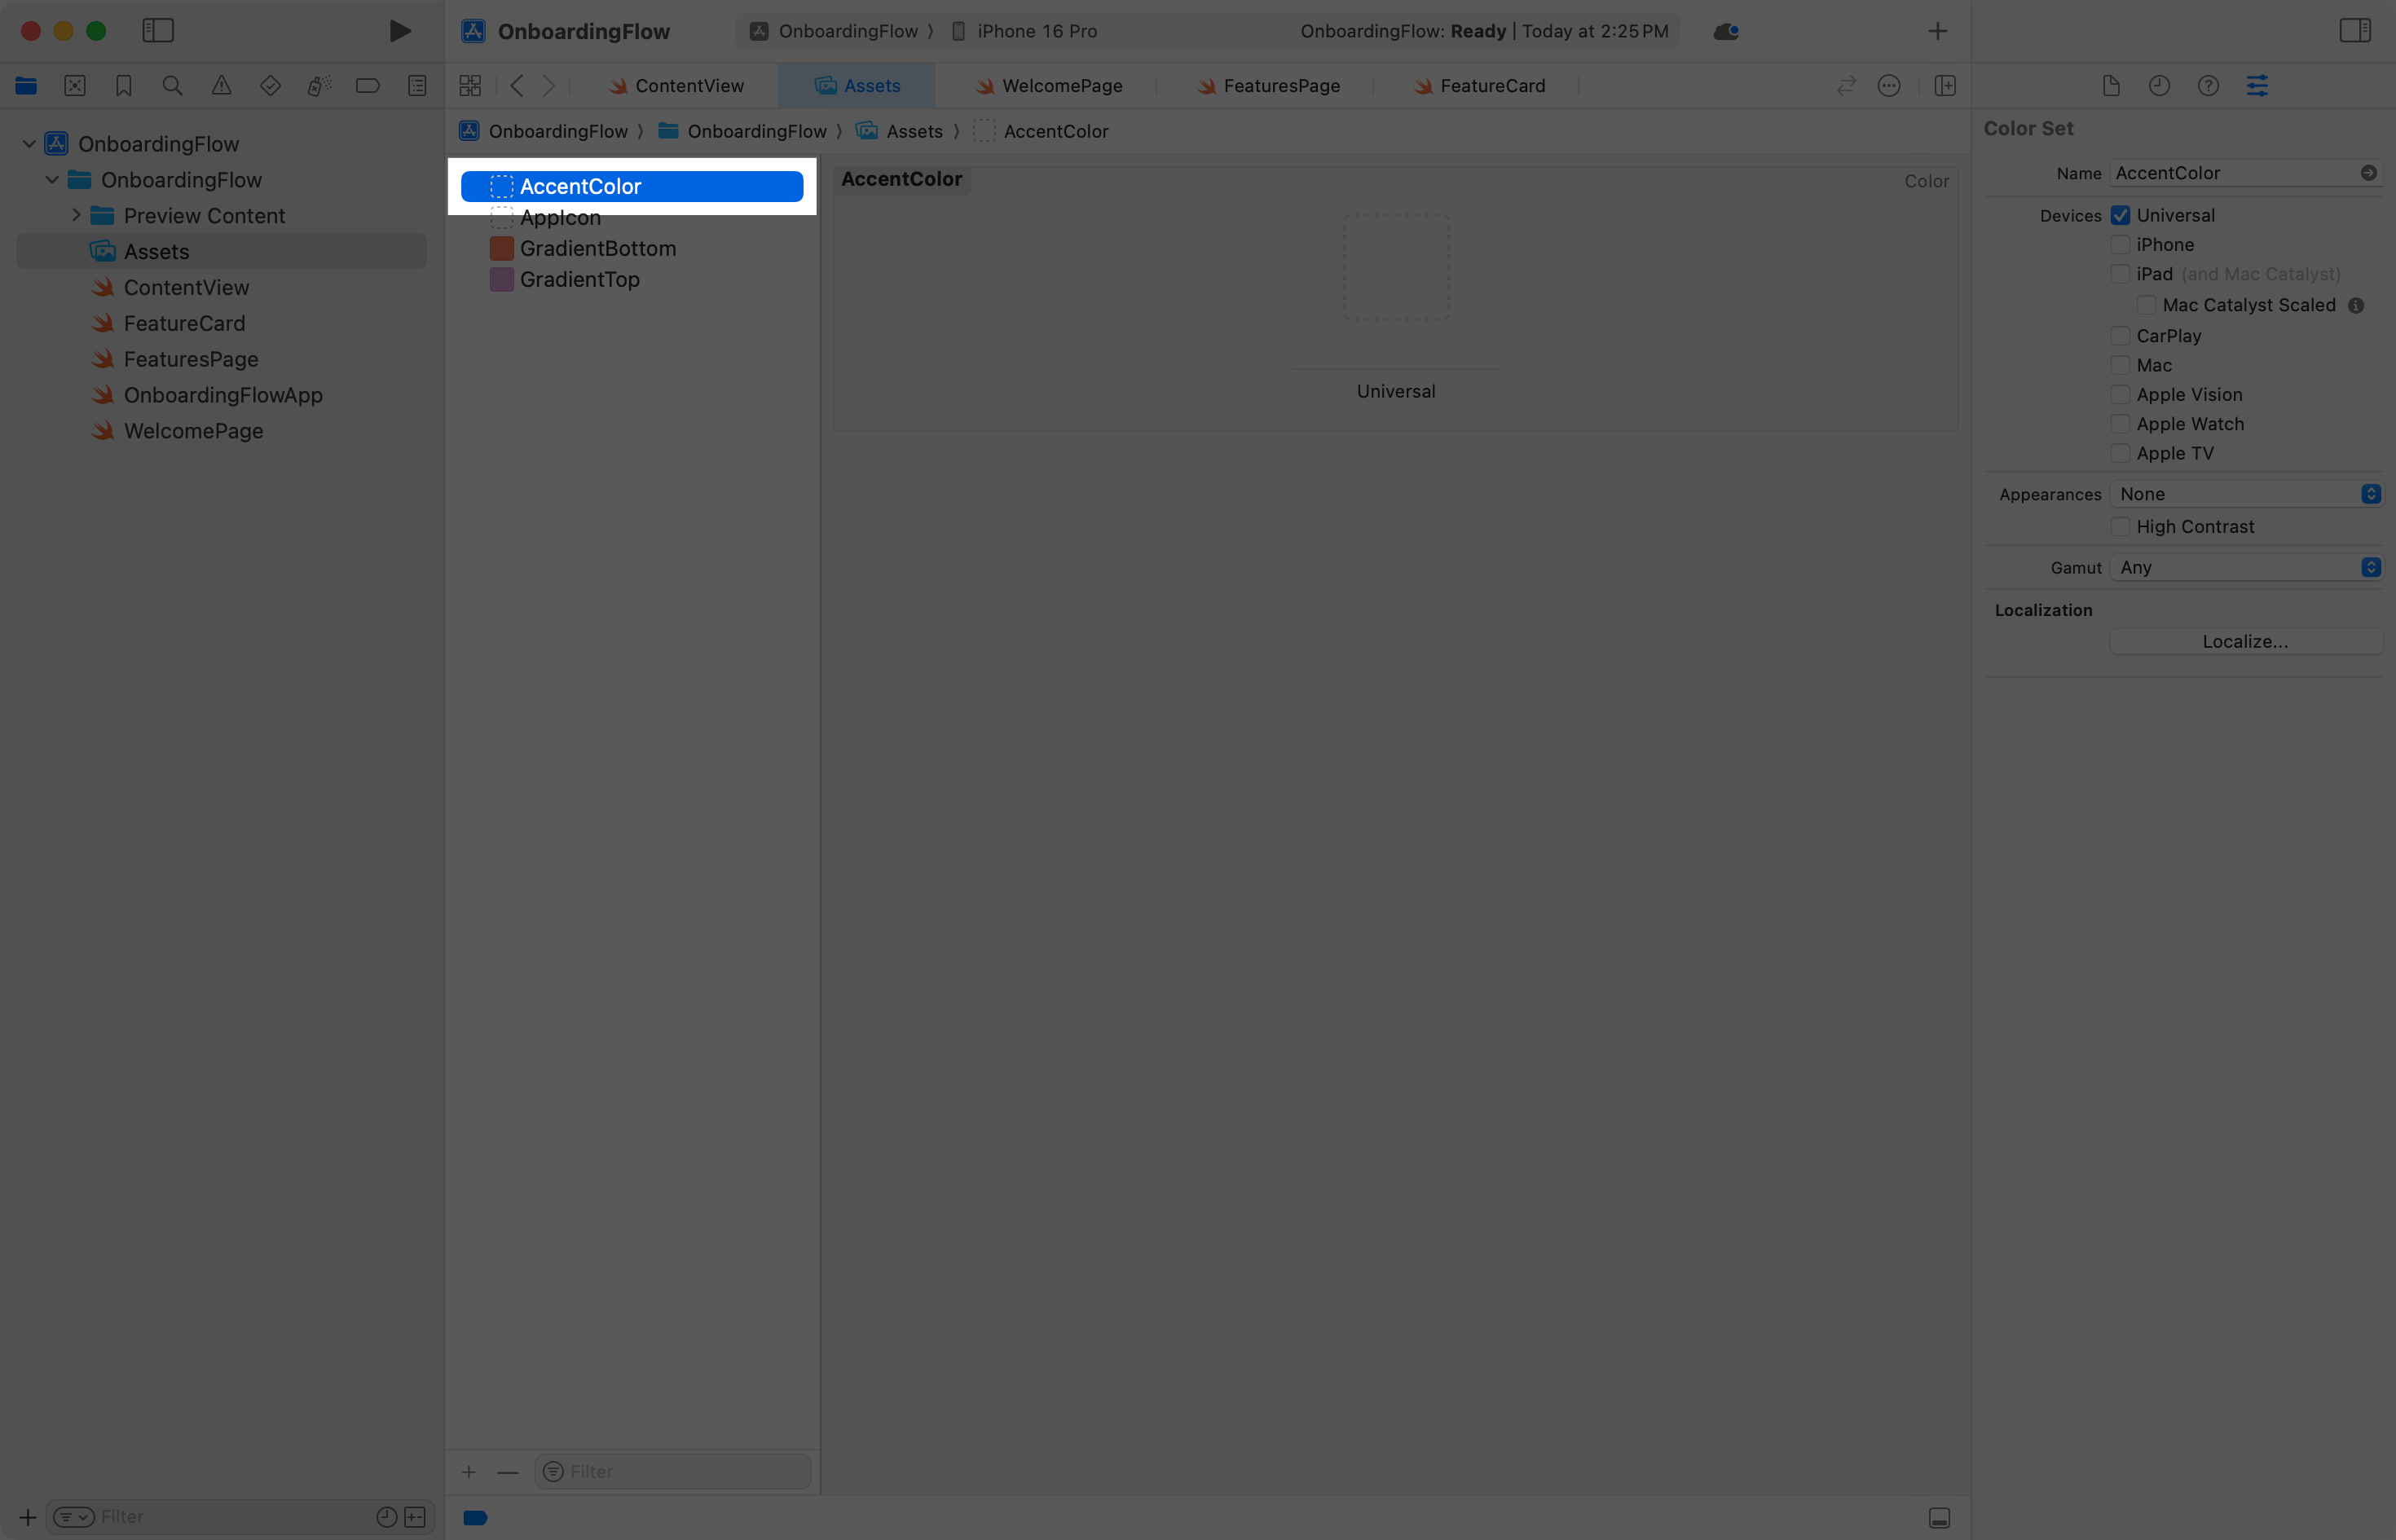Open the Gamut dropdown set to Any
Viewport: 2396px width, 1540px height.
pos(2246,567)
